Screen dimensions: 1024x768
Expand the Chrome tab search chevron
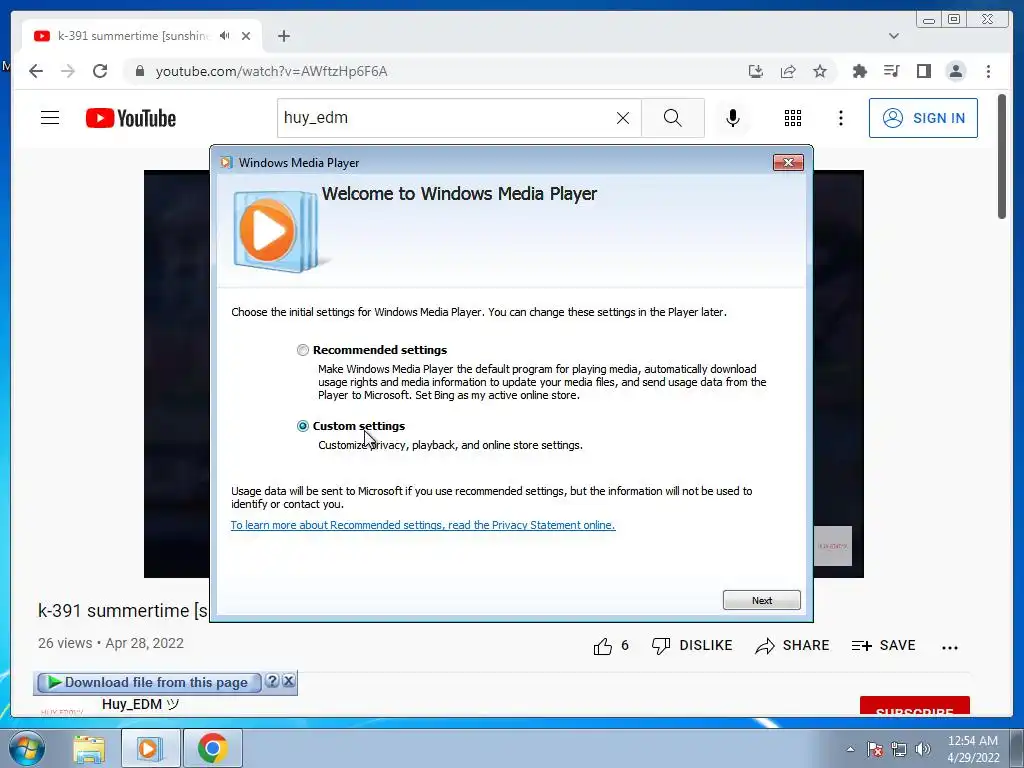click(x=894, y=36)
